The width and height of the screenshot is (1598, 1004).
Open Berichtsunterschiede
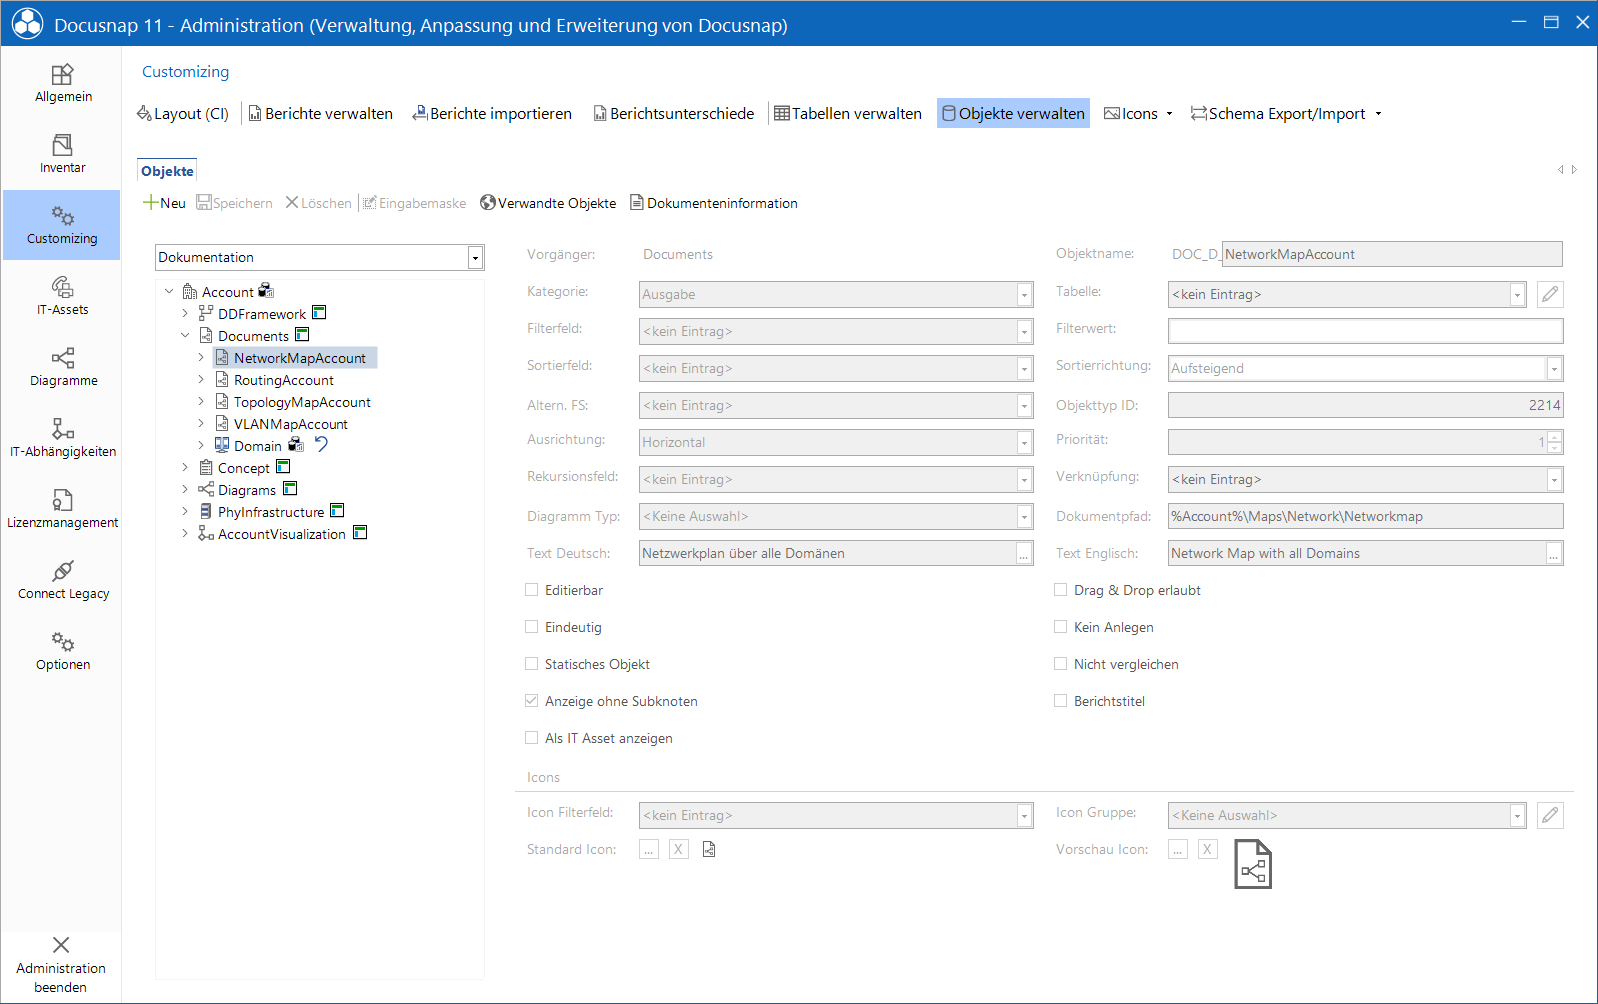[x=674, y=114]
